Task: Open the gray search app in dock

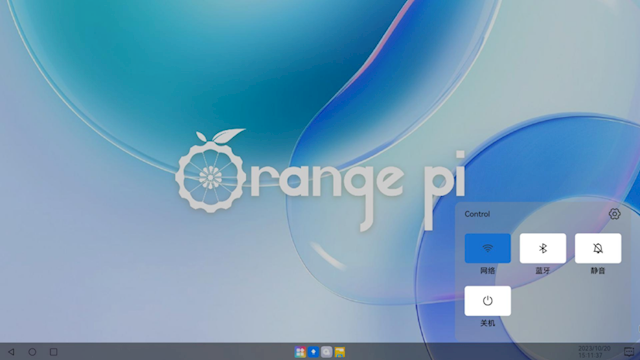Action: tap(326, 352)
